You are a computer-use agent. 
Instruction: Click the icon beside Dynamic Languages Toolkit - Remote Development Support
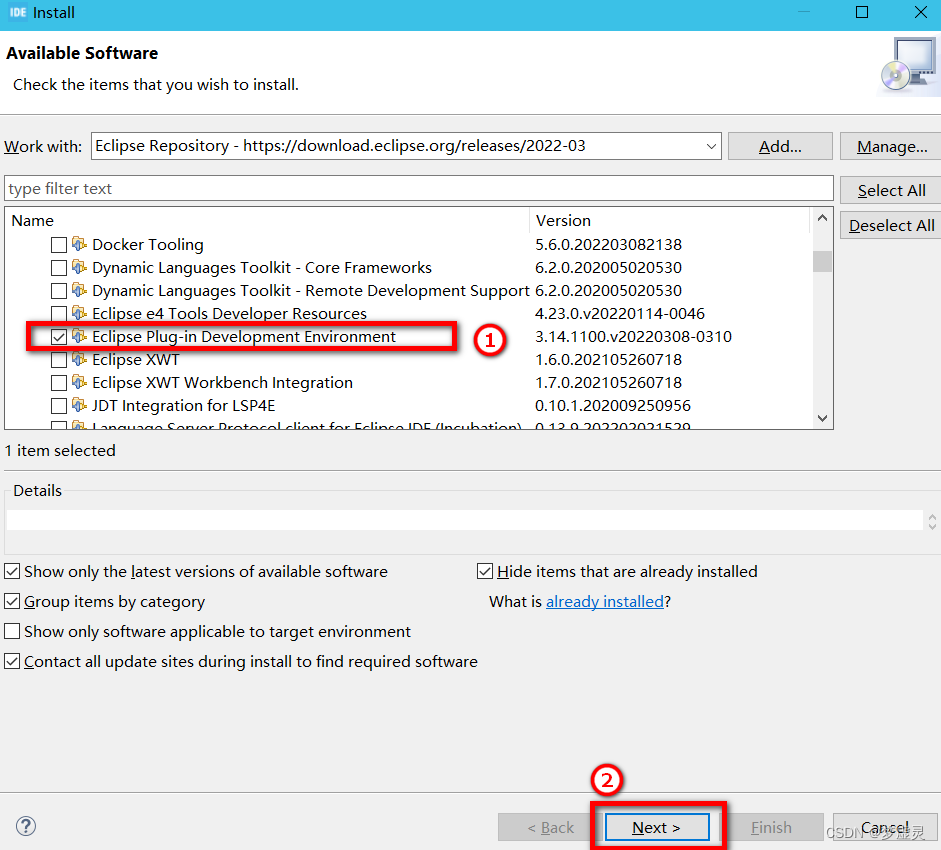pyautogui.click(x=79, y=290)
